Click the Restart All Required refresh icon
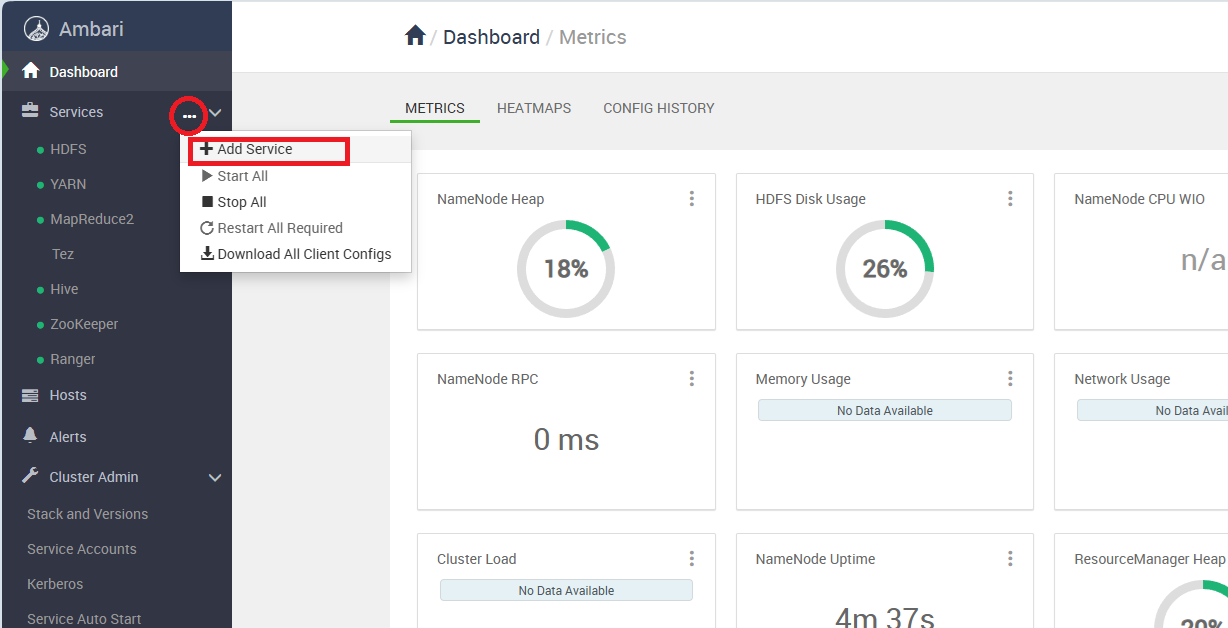1228x628 pixels. [x=207, y=228]
